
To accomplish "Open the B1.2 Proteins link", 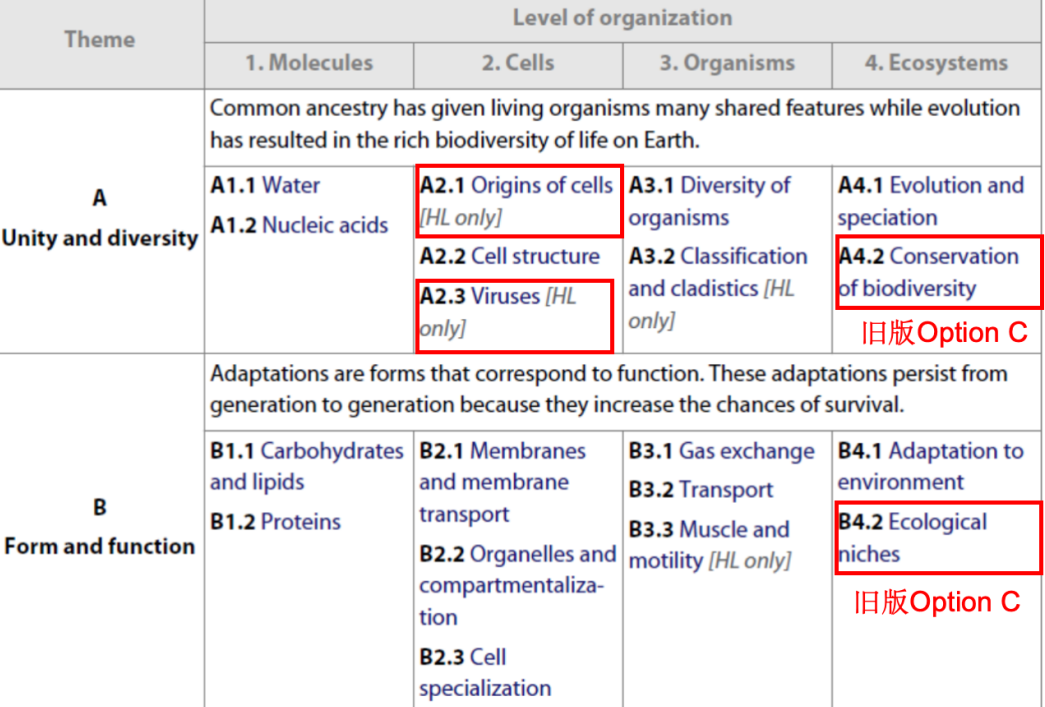I will click(275, 522).
